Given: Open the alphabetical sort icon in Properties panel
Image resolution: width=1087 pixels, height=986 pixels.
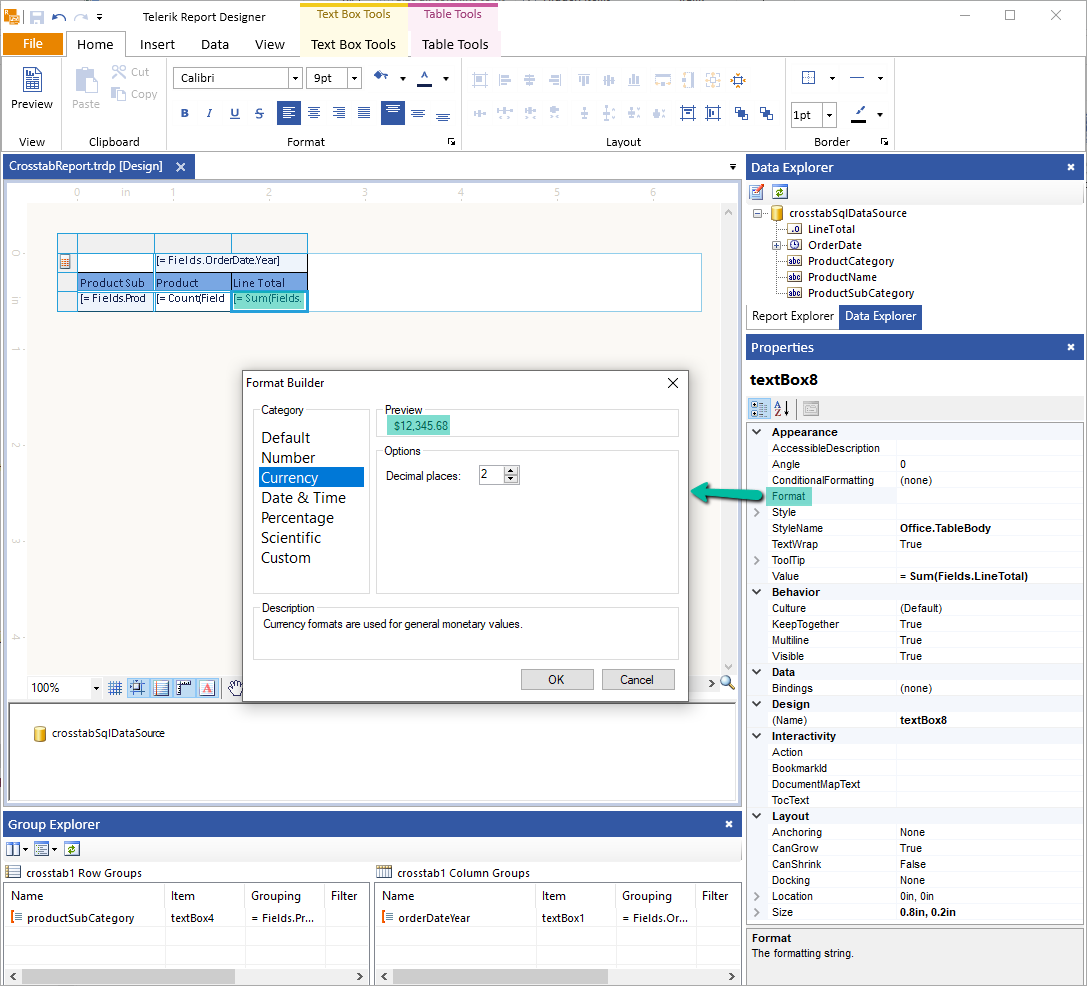Looking at the screenshot, I should 781,408.
